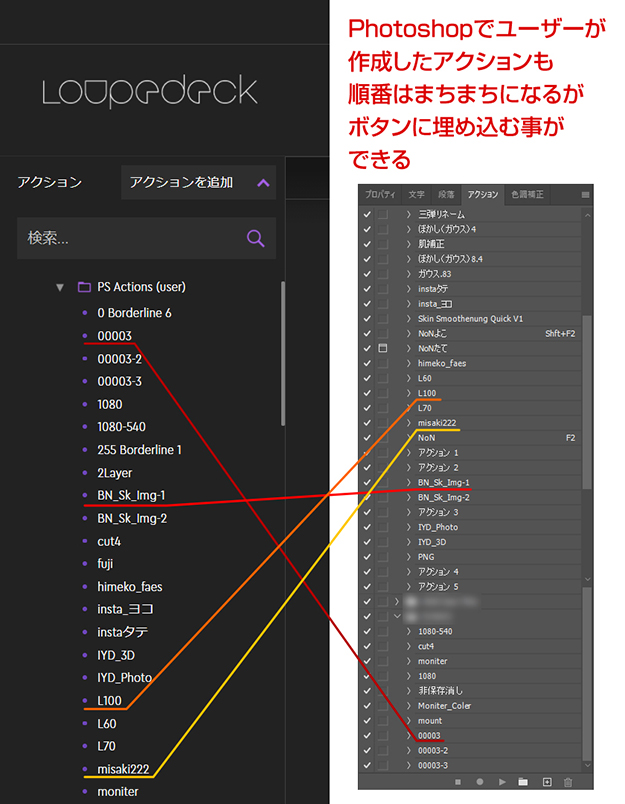Viewport: 625px width, 804px height.
Task: Expand the Moniter_Coler action
Action: [409, 706]
